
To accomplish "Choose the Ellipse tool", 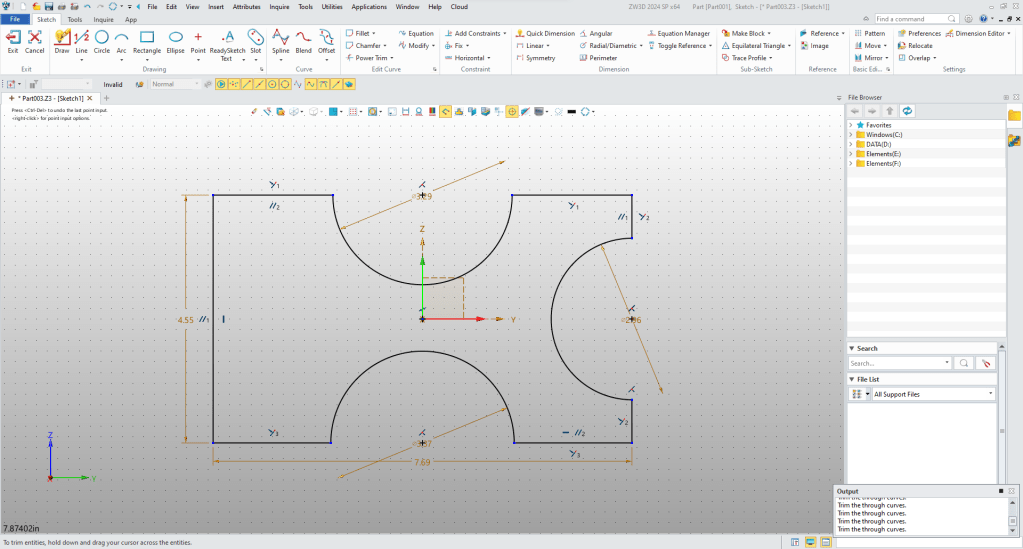I will pyautogui.click(x=175, y=38).
